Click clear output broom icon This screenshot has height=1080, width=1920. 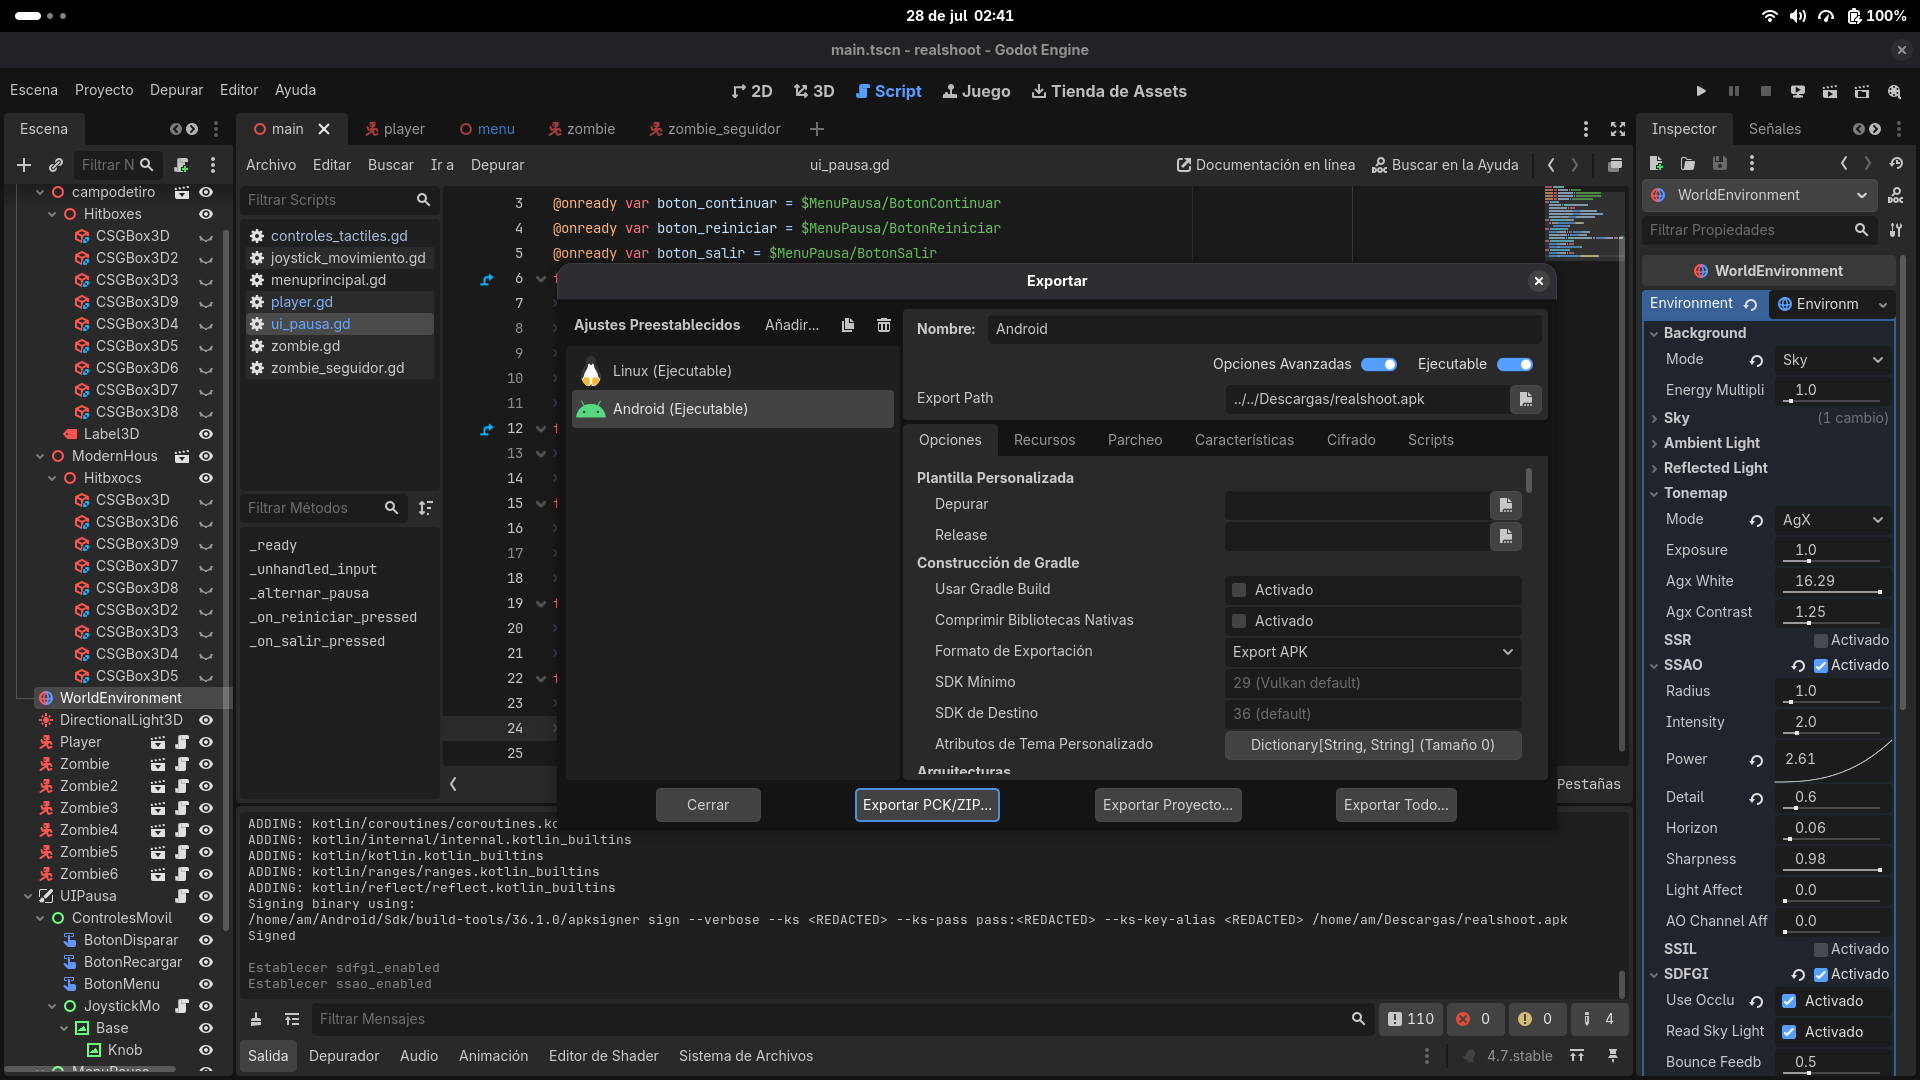(256, 1019)
